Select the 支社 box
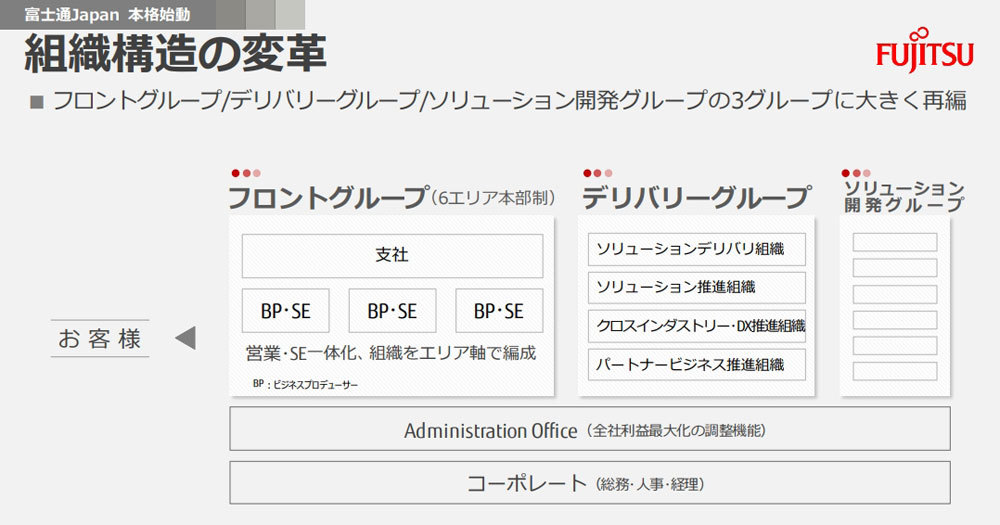Screen dimensions: 1000x525 coord(392,255)
